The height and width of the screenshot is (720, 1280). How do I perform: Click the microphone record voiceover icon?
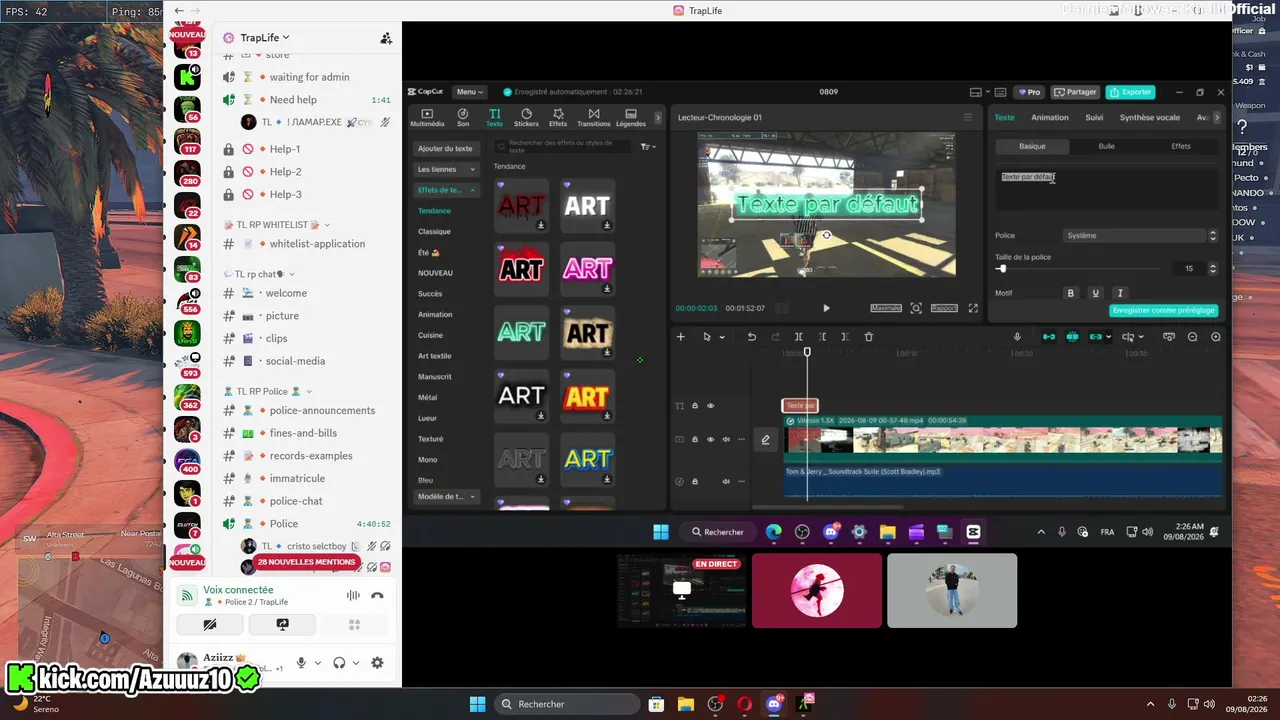pyautogui.click(x=1017, y=337)
